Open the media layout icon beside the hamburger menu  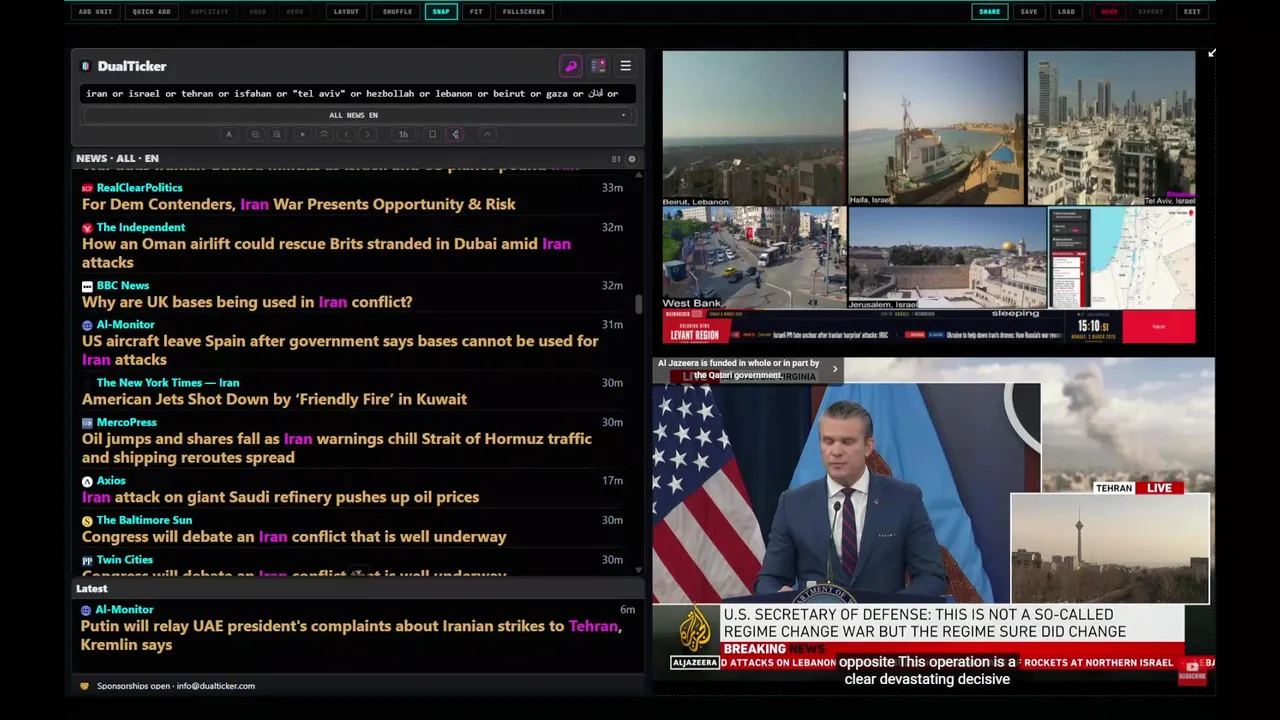click(x=598, y=66)
